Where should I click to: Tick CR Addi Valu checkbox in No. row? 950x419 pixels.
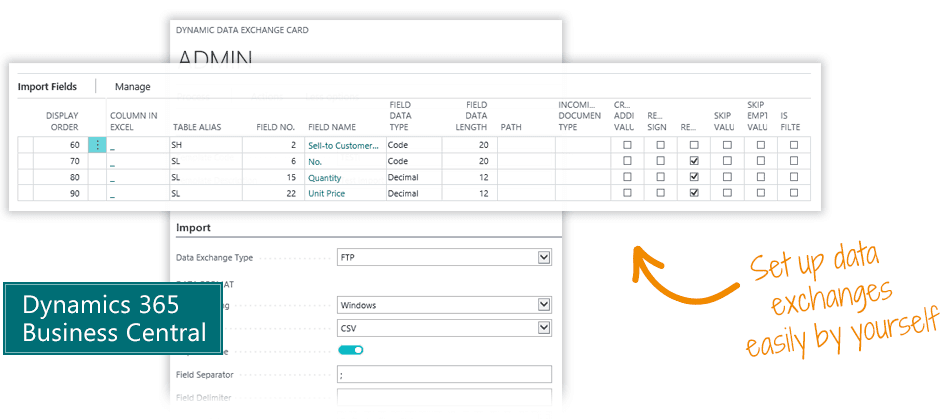tap(628, 161)
